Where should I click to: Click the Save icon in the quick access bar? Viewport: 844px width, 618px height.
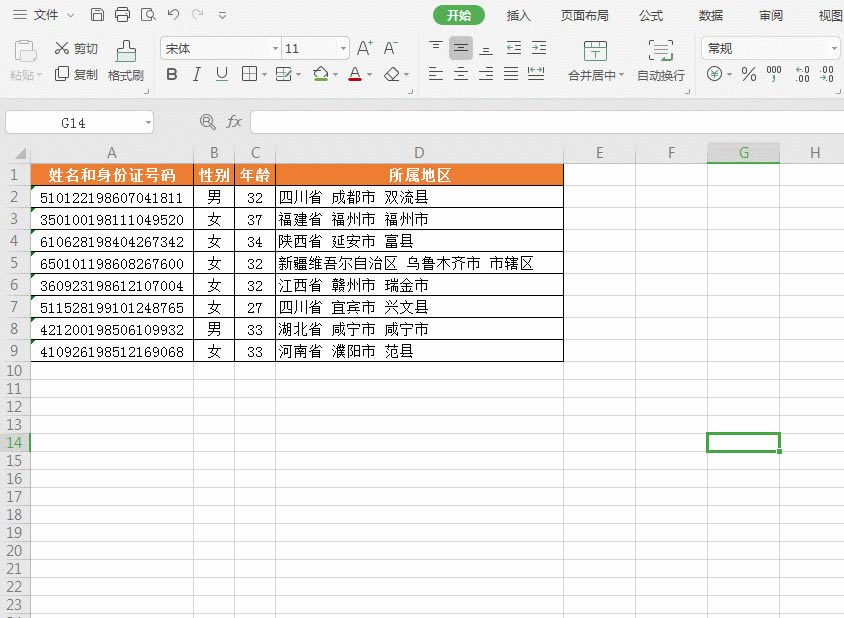(97, 15)
